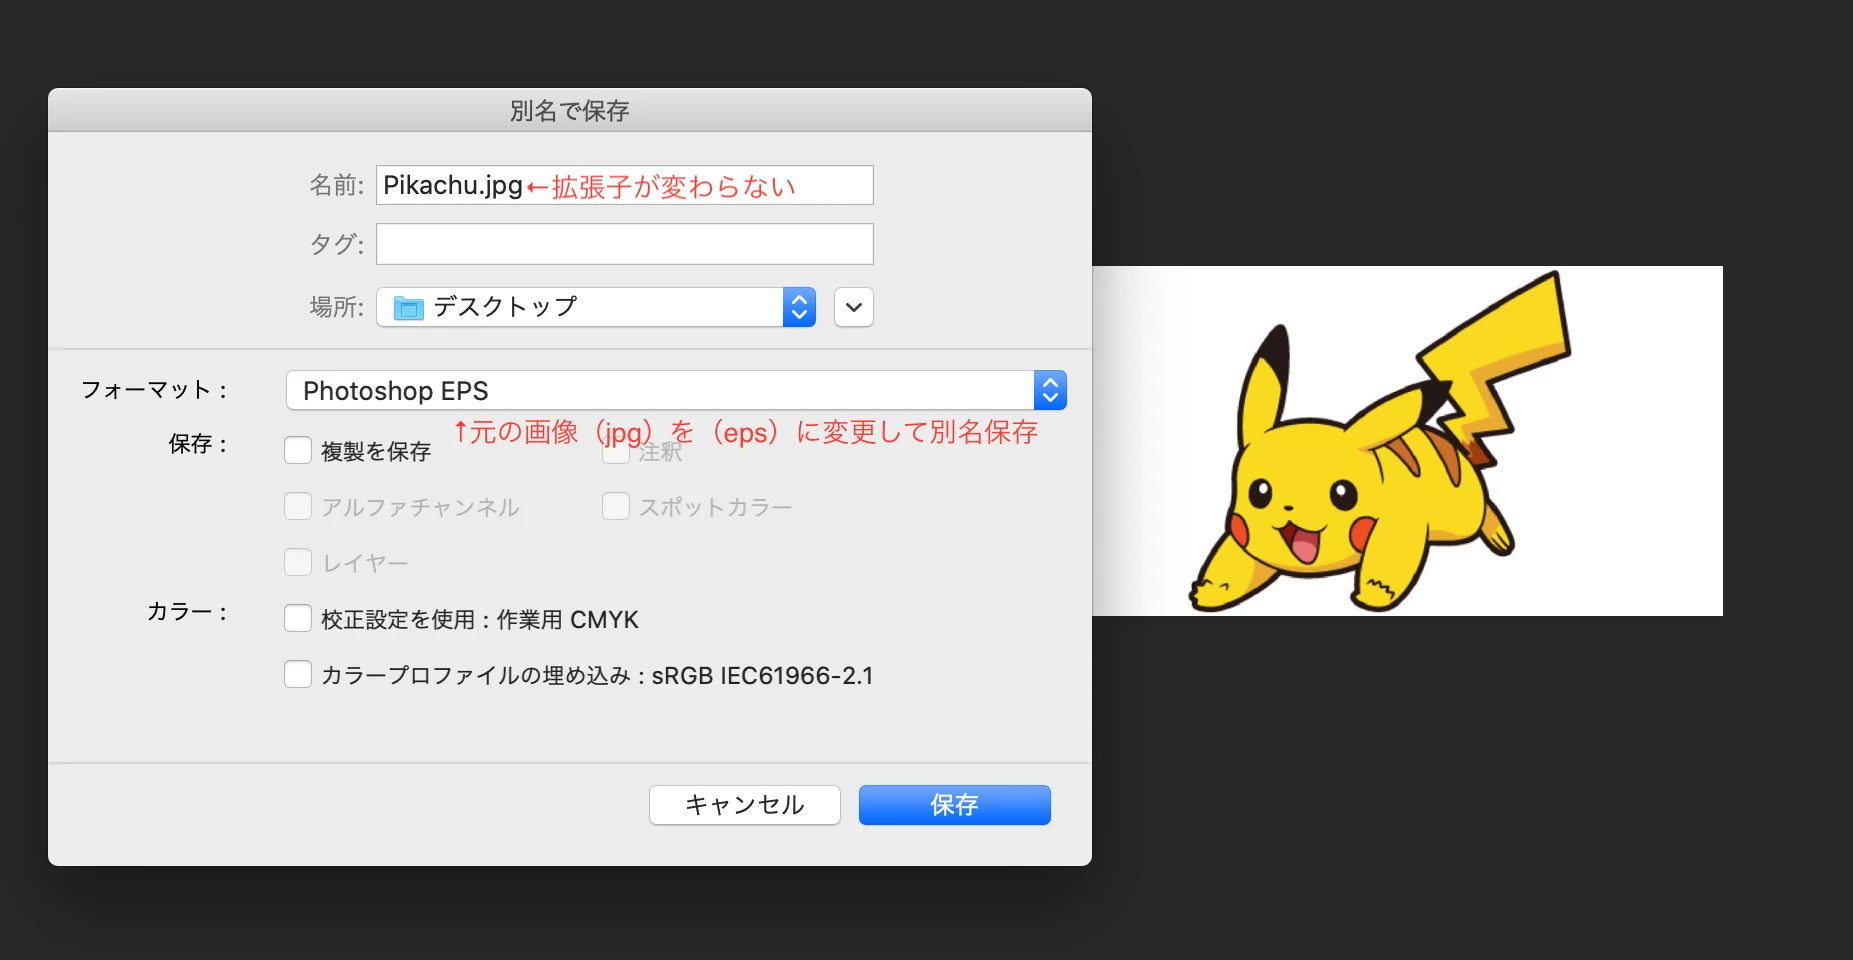The width and height of the screenshot is (1853, 960).
Task: Toggle the 複製を保存 checkbox
Action: pos(298,450)
